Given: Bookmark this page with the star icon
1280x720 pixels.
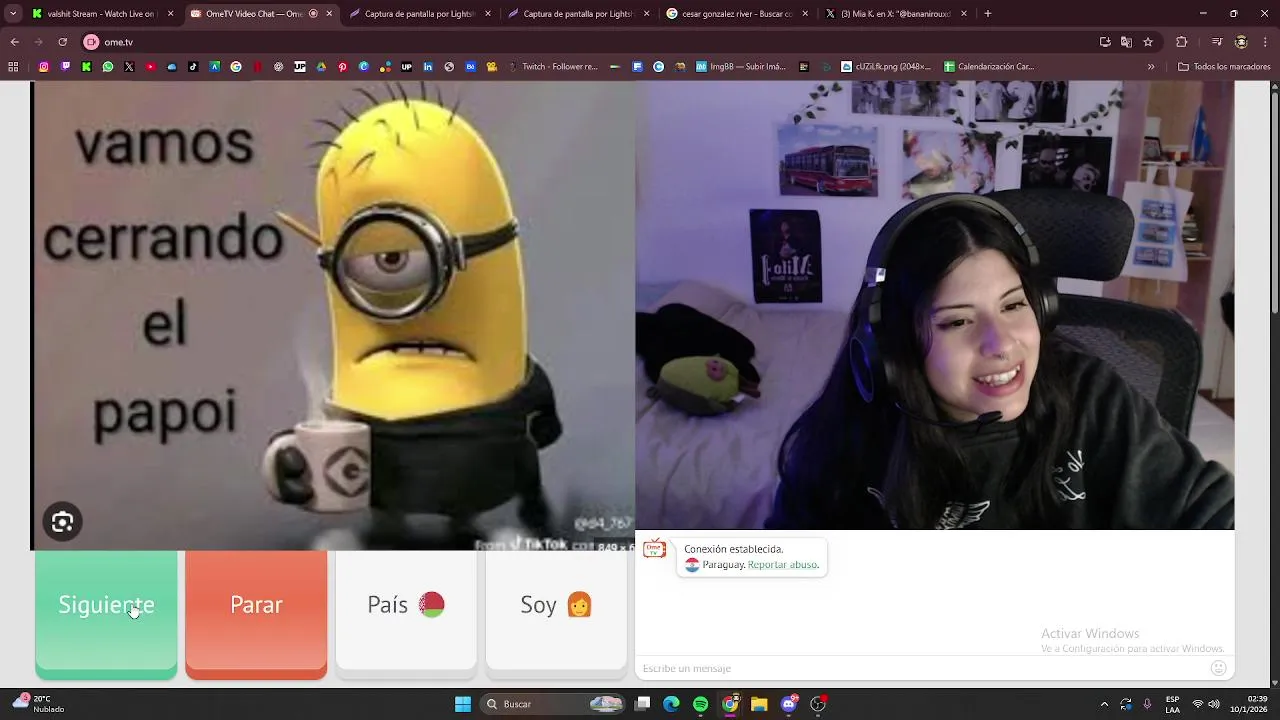Looking at the screenshot, I should 1148,42.
